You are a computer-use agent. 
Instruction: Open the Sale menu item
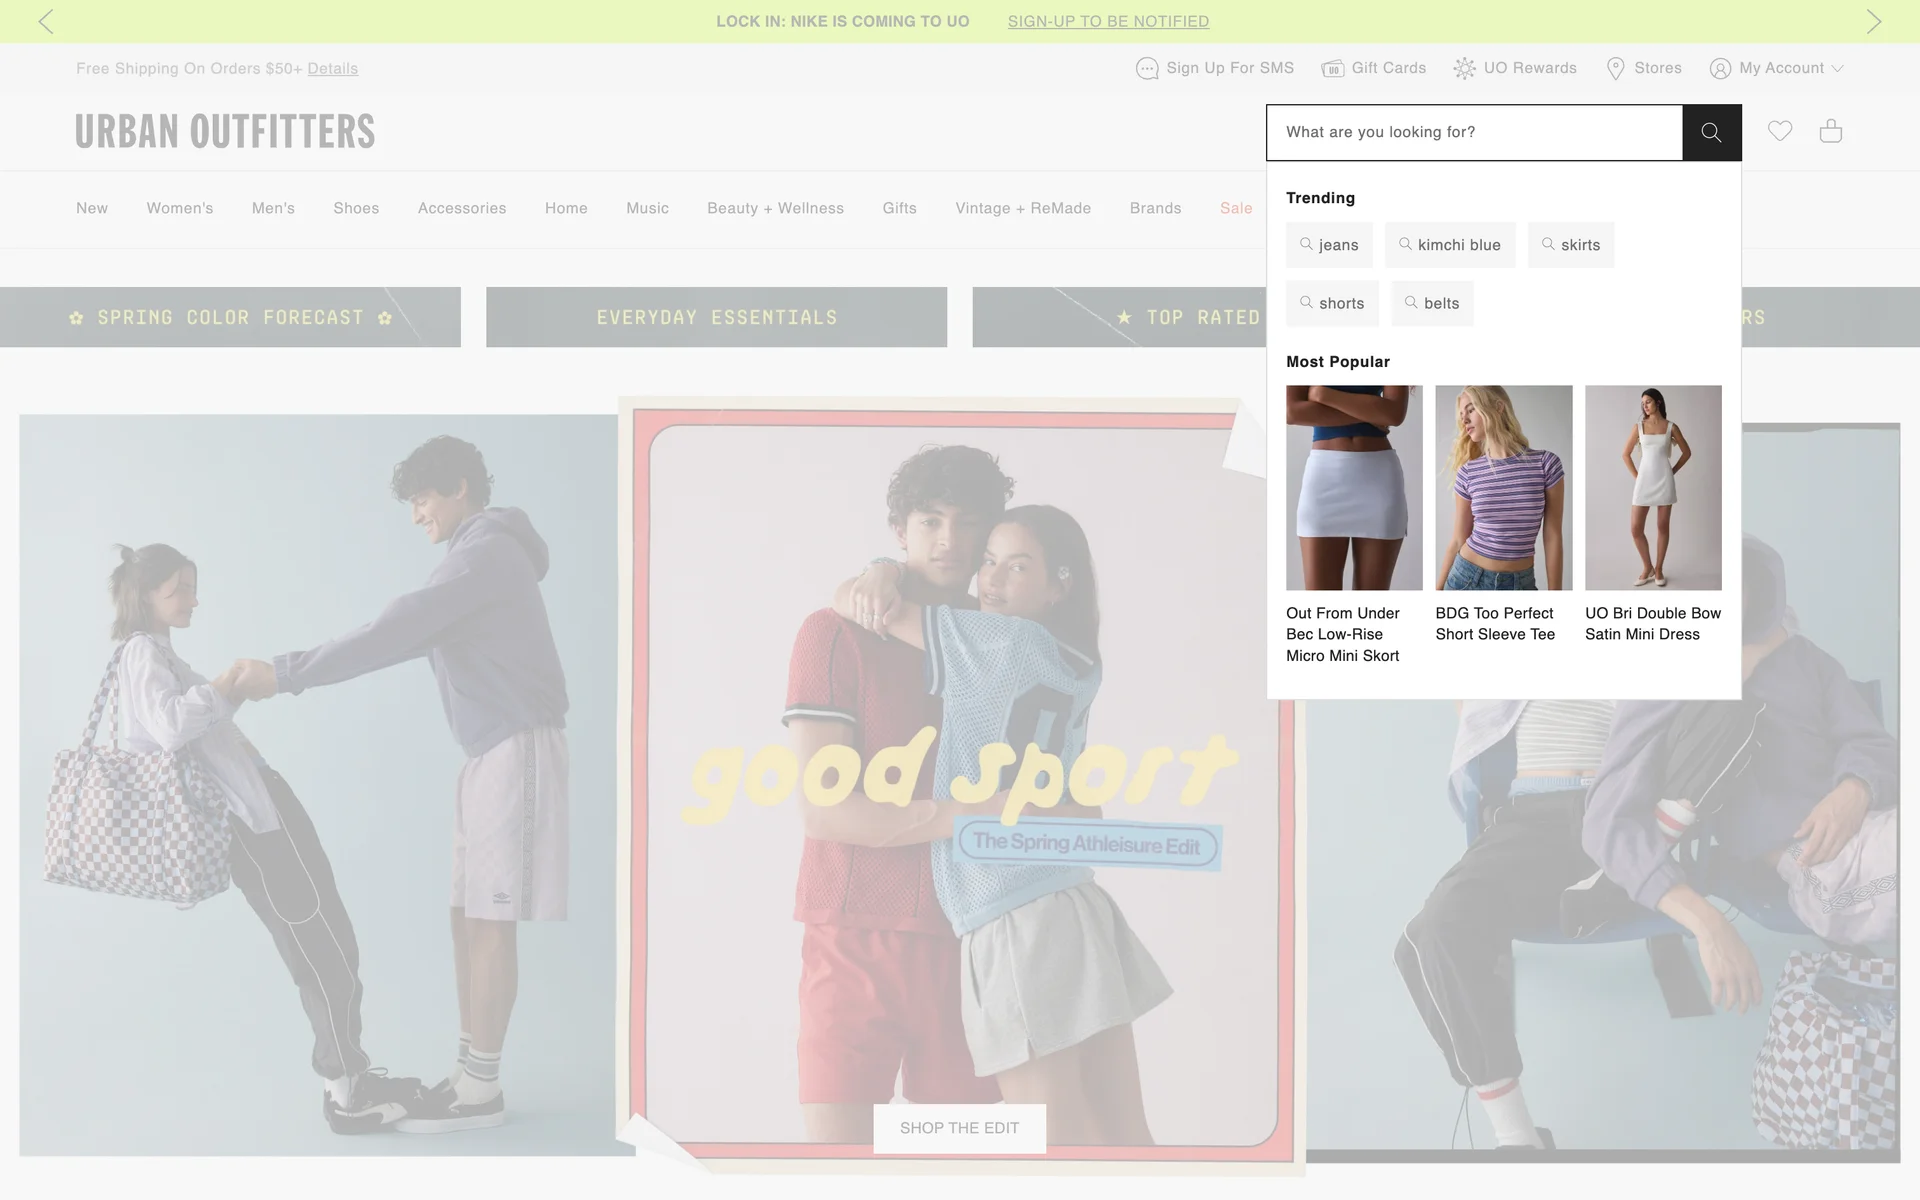(x=1235, y=208)
